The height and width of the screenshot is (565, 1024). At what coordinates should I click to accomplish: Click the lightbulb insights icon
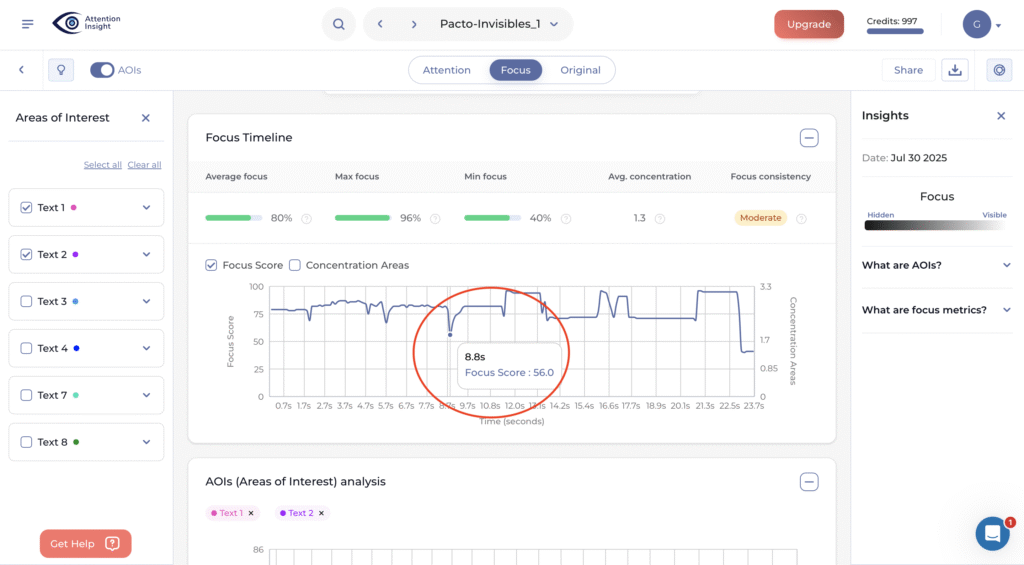click(61, 70)
